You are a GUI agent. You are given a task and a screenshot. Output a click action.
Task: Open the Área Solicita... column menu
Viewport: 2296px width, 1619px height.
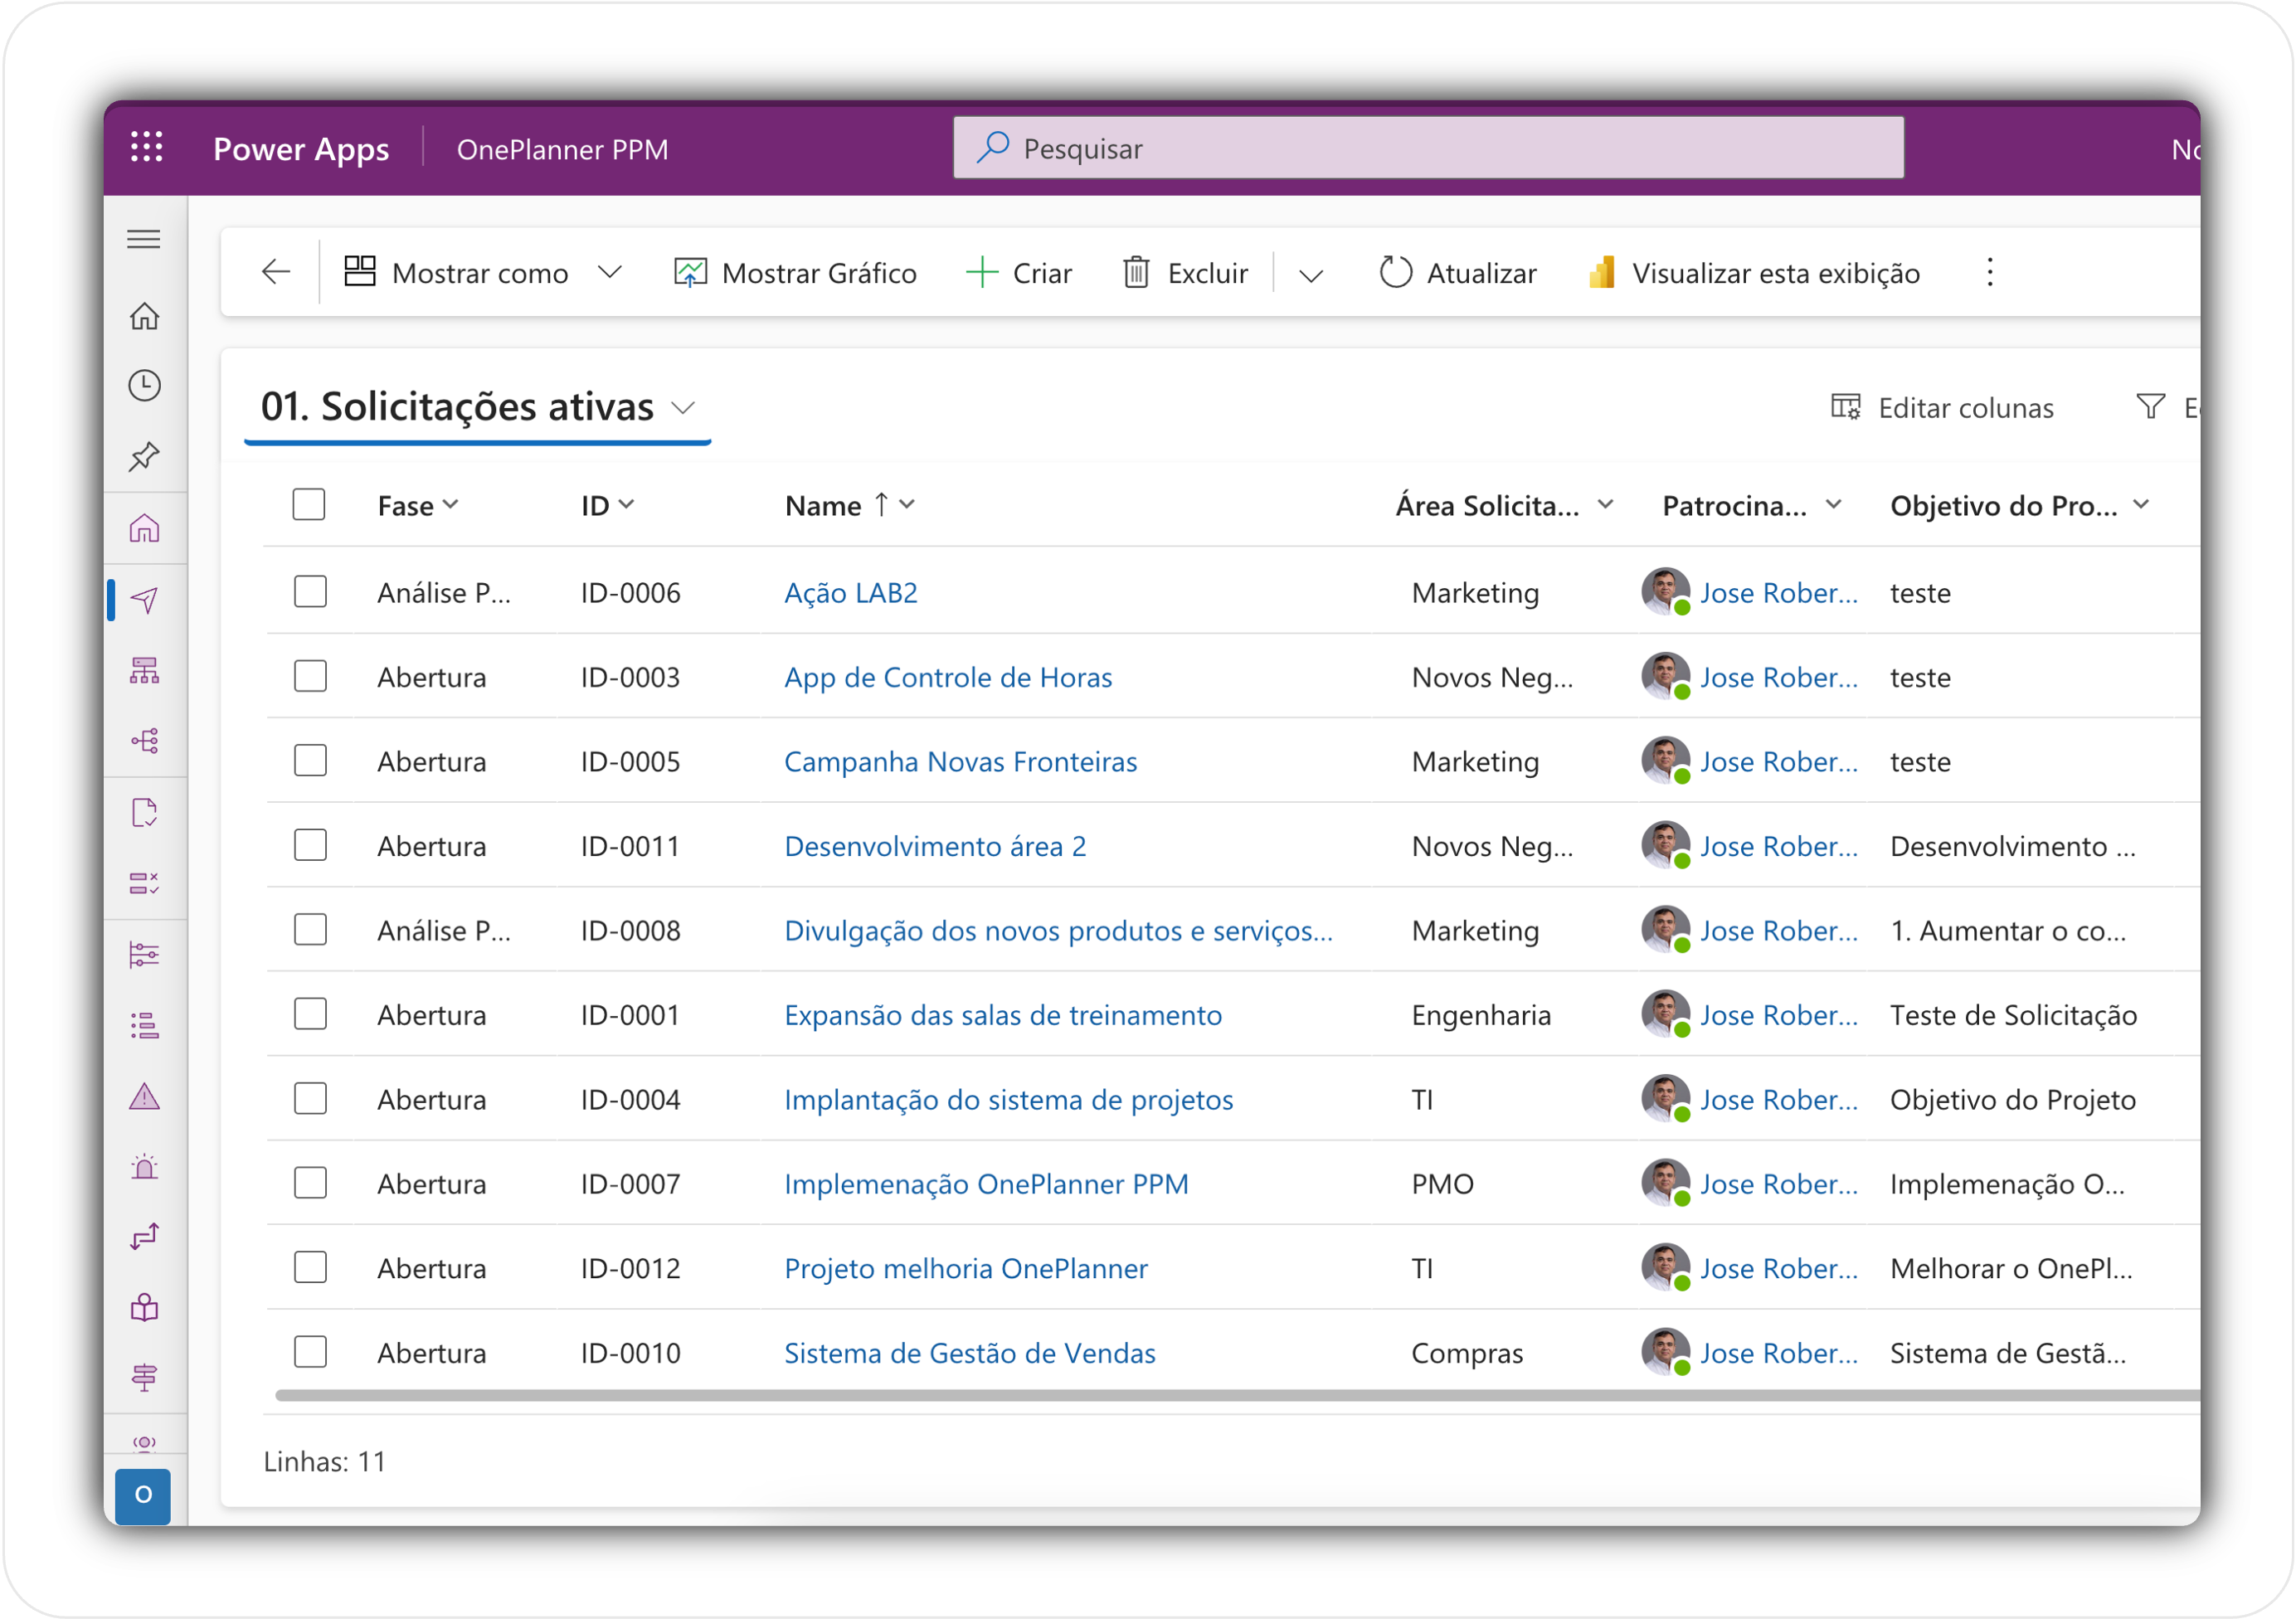click(x=1504, y=506)
